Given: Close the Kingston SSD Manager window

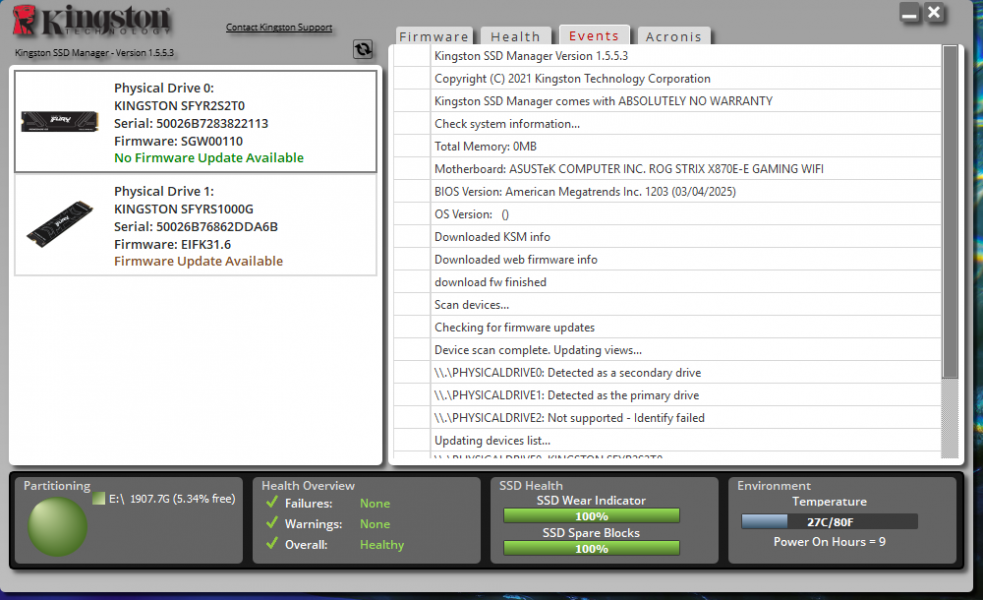Looking at the screenshot, I should 934,13.
